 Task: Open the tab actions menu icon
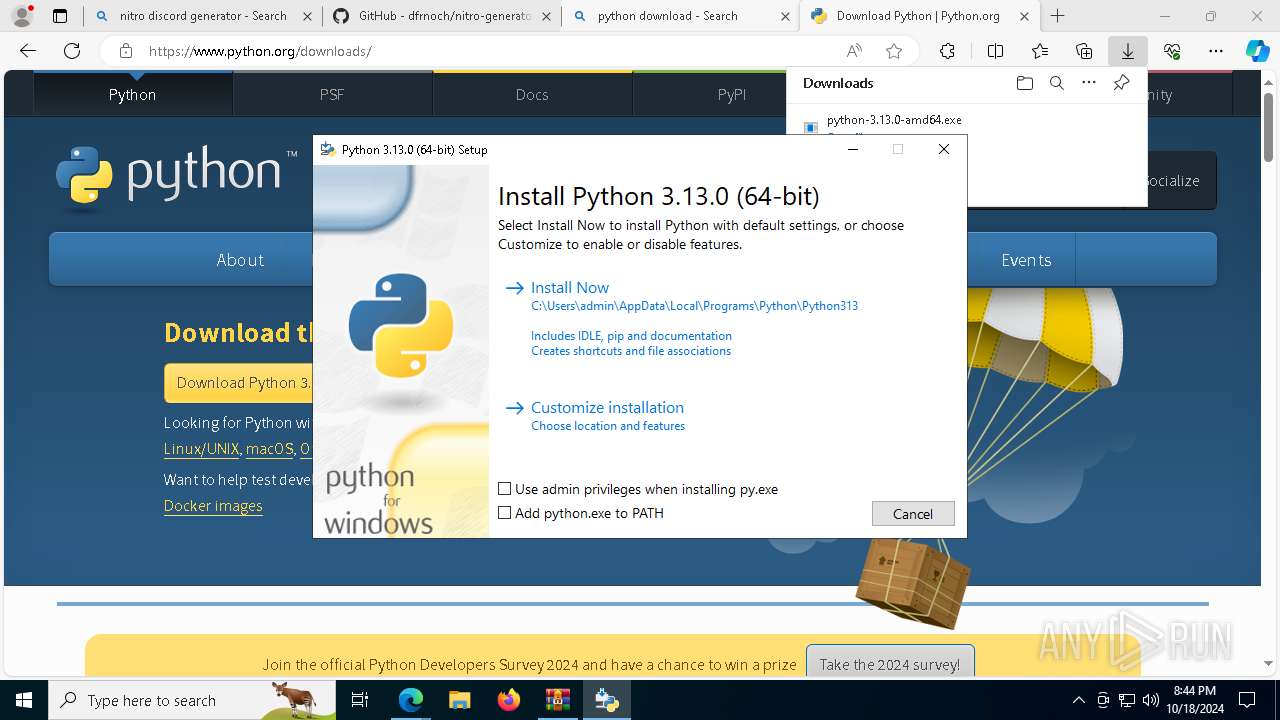60,16
